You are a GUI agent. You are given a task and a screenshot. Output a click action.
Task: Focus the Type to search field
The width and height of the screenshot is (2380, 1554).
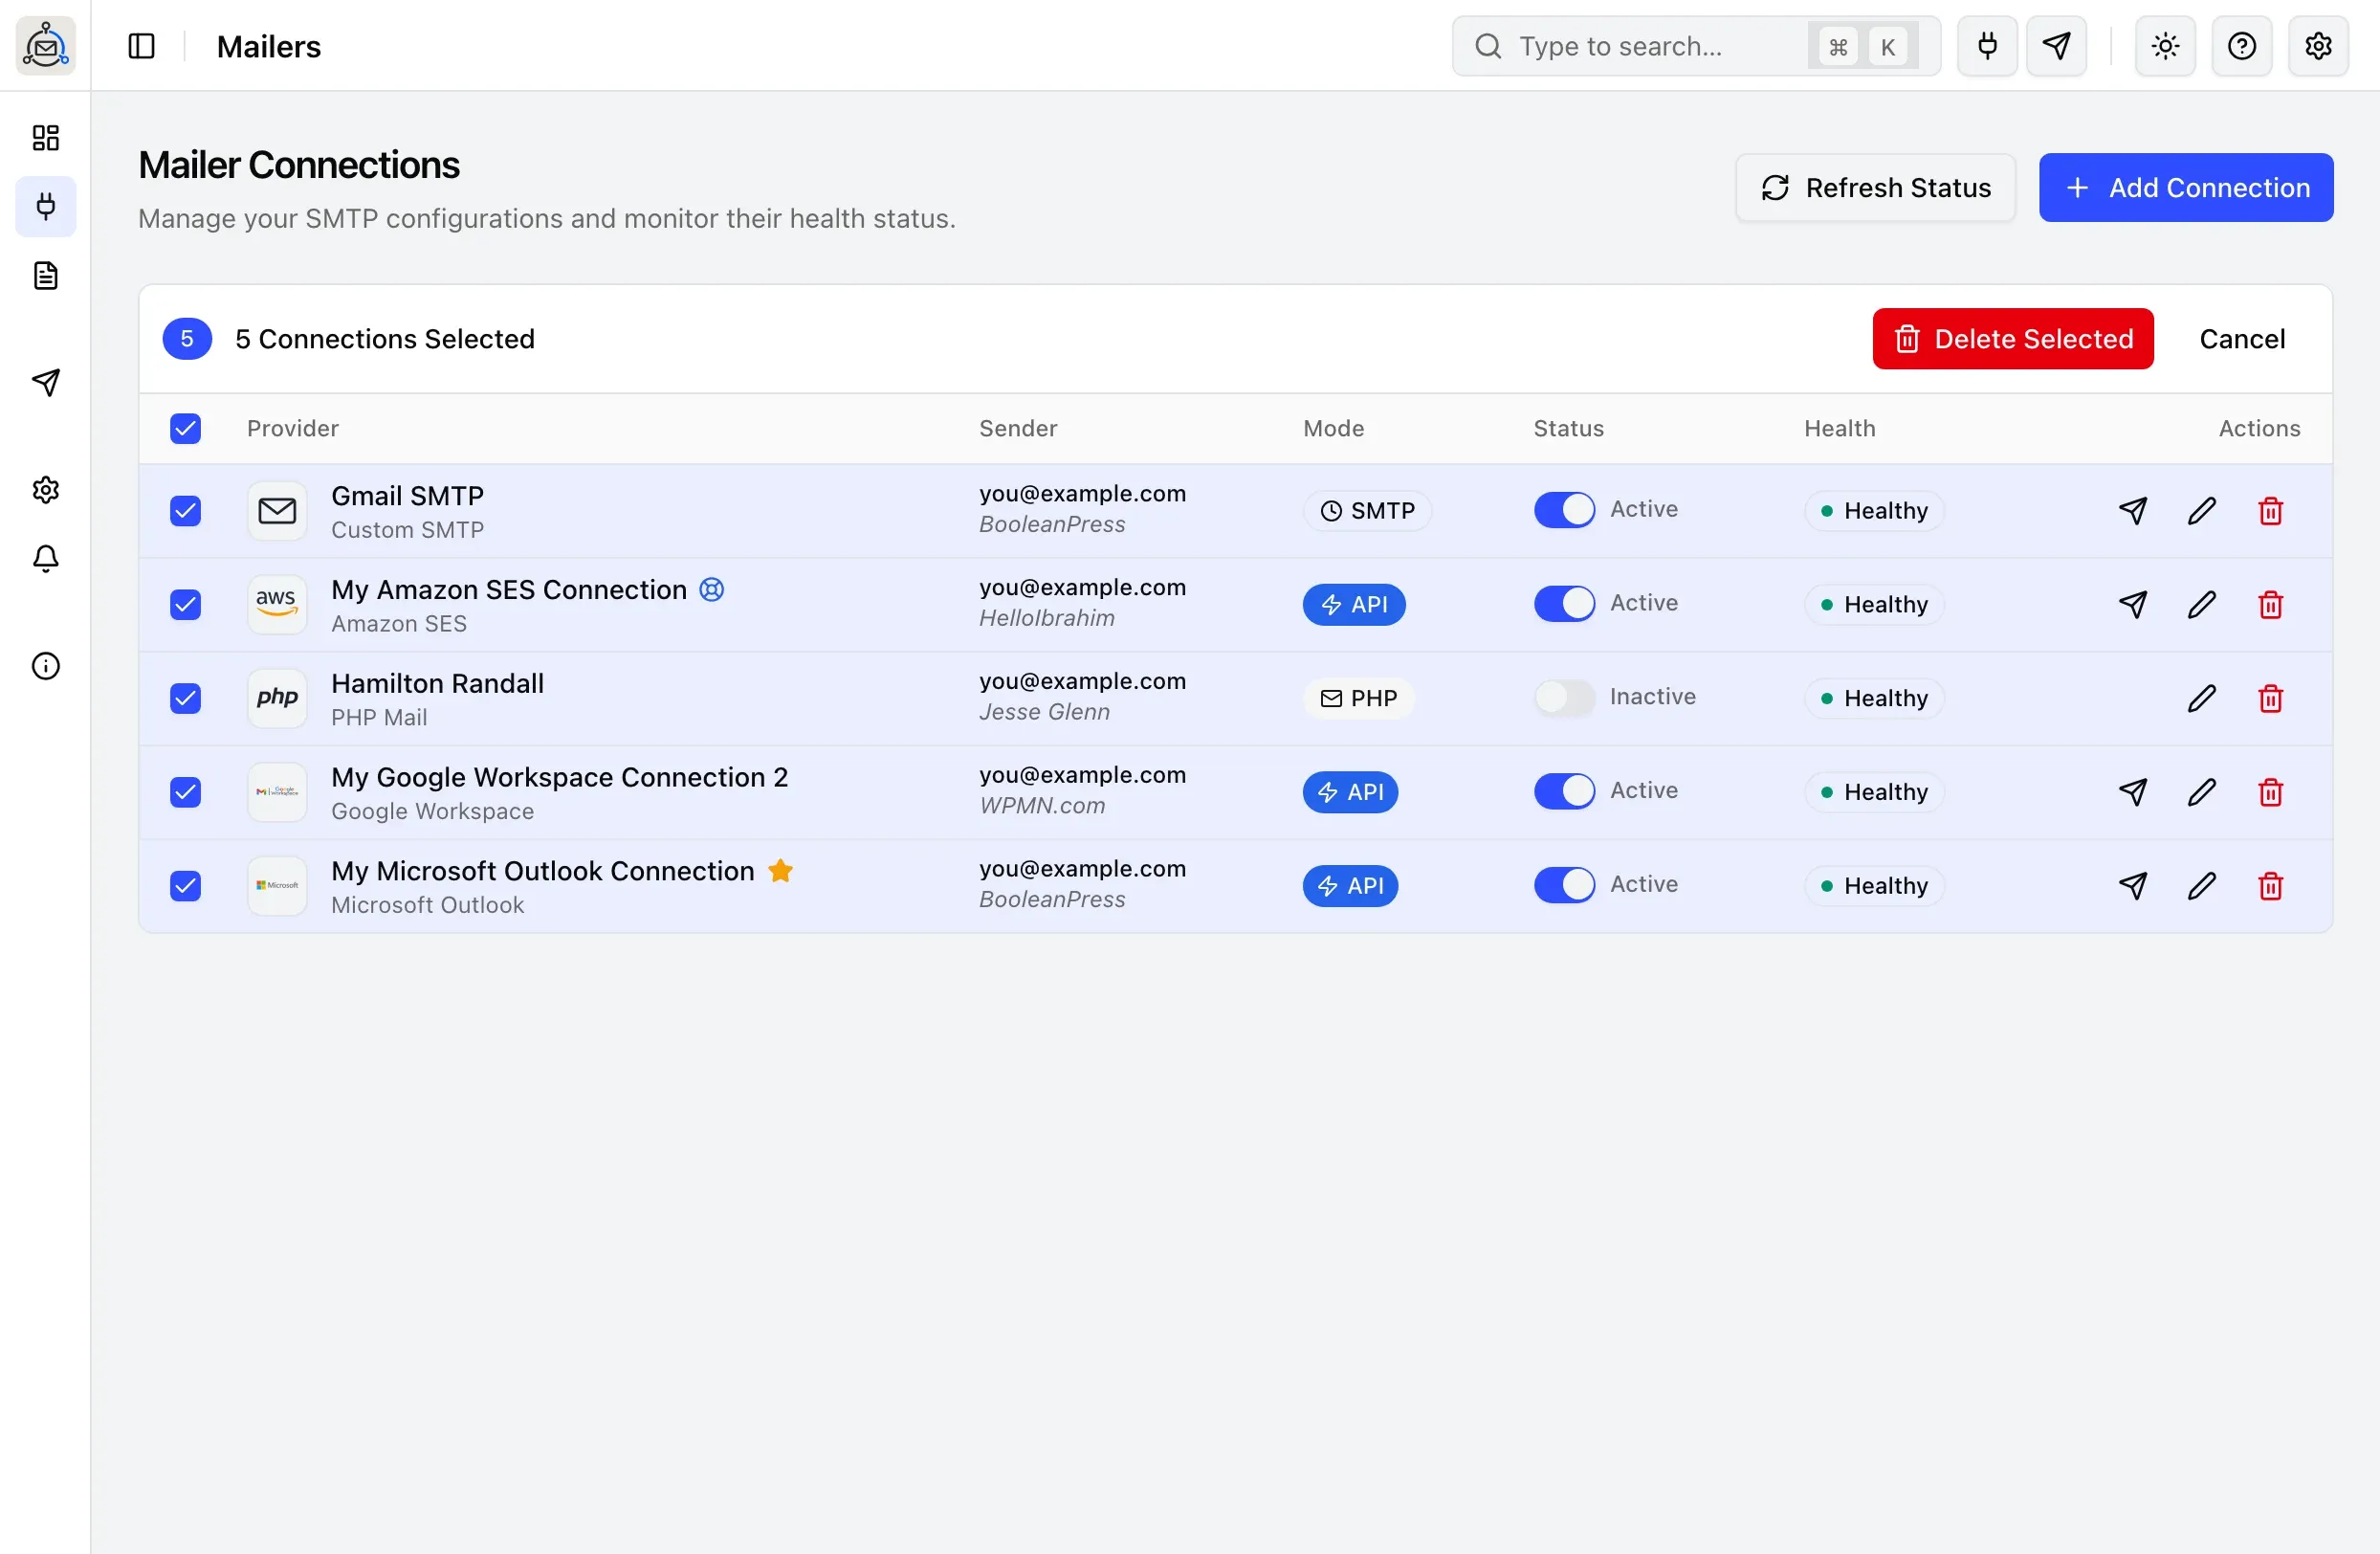click(x=1696, y=46)
